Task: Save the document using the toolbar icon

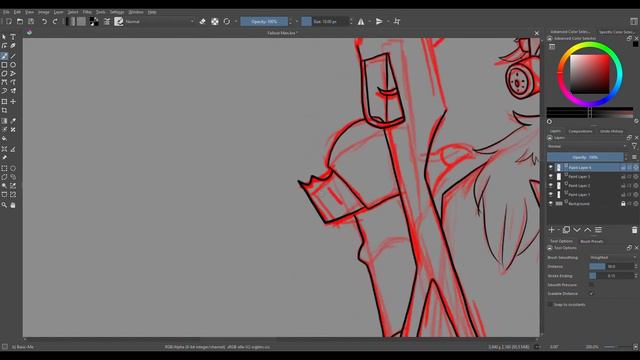Action: (x=31, y=21)
